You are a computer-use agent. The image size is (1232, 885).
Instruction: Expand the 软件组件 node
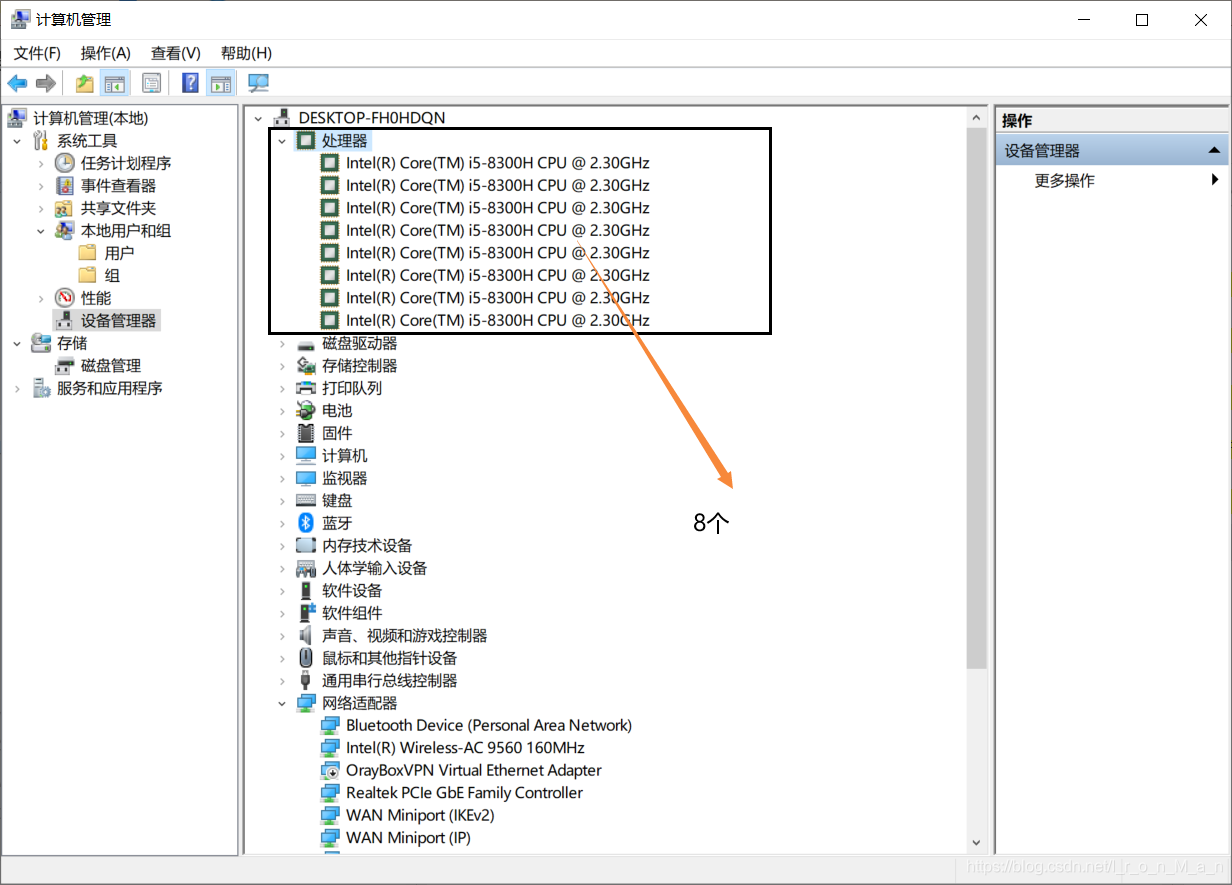[x=282, y=613]
